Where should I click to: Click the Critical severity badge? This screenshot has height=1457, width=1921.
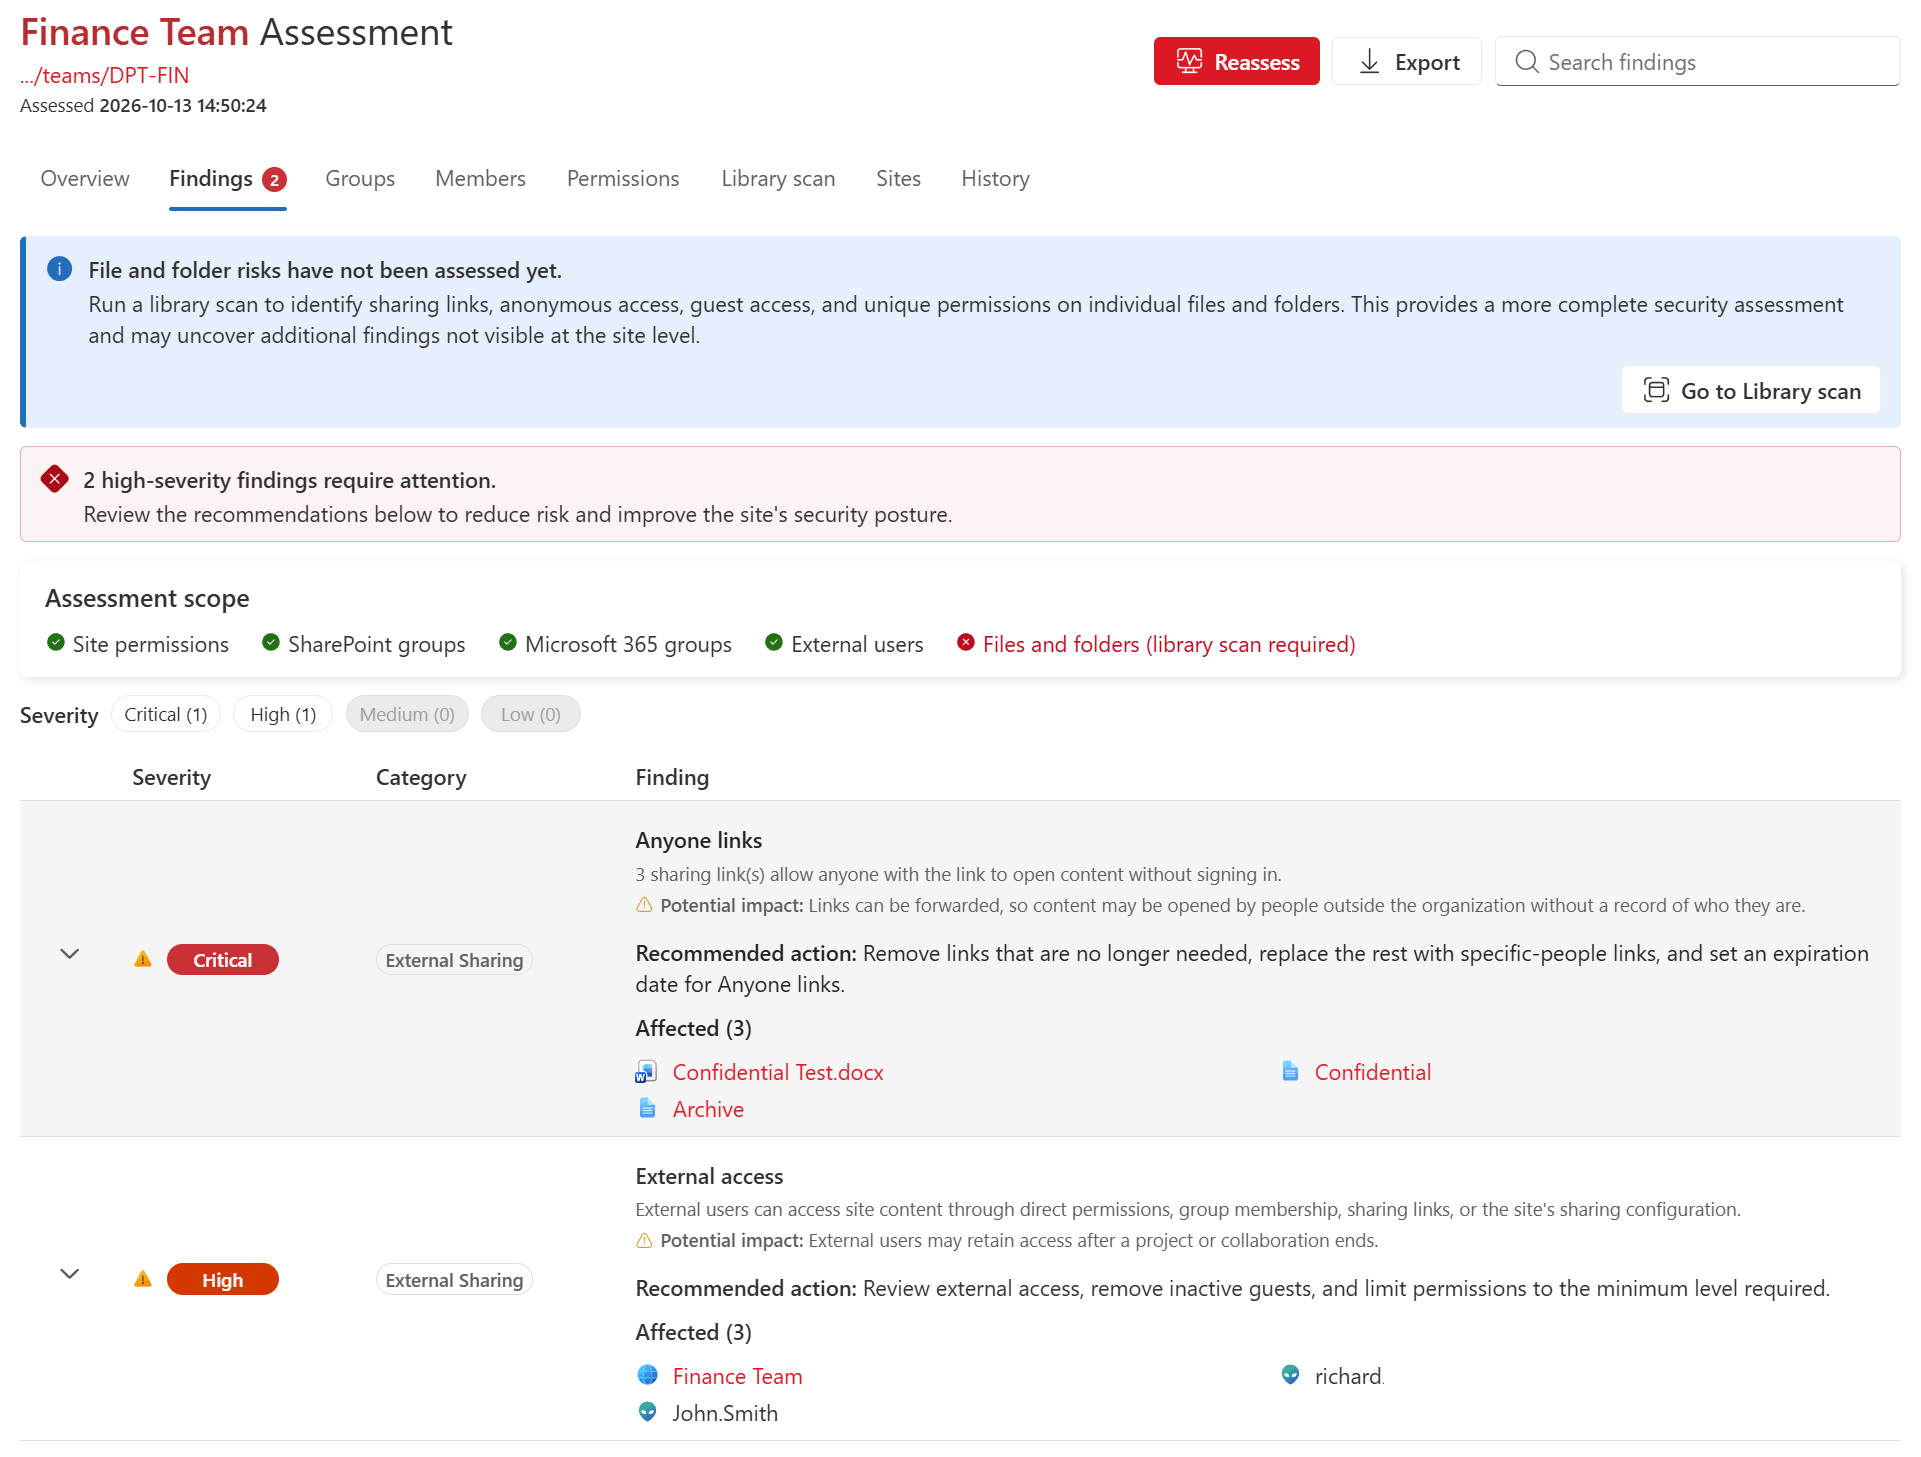222,959
